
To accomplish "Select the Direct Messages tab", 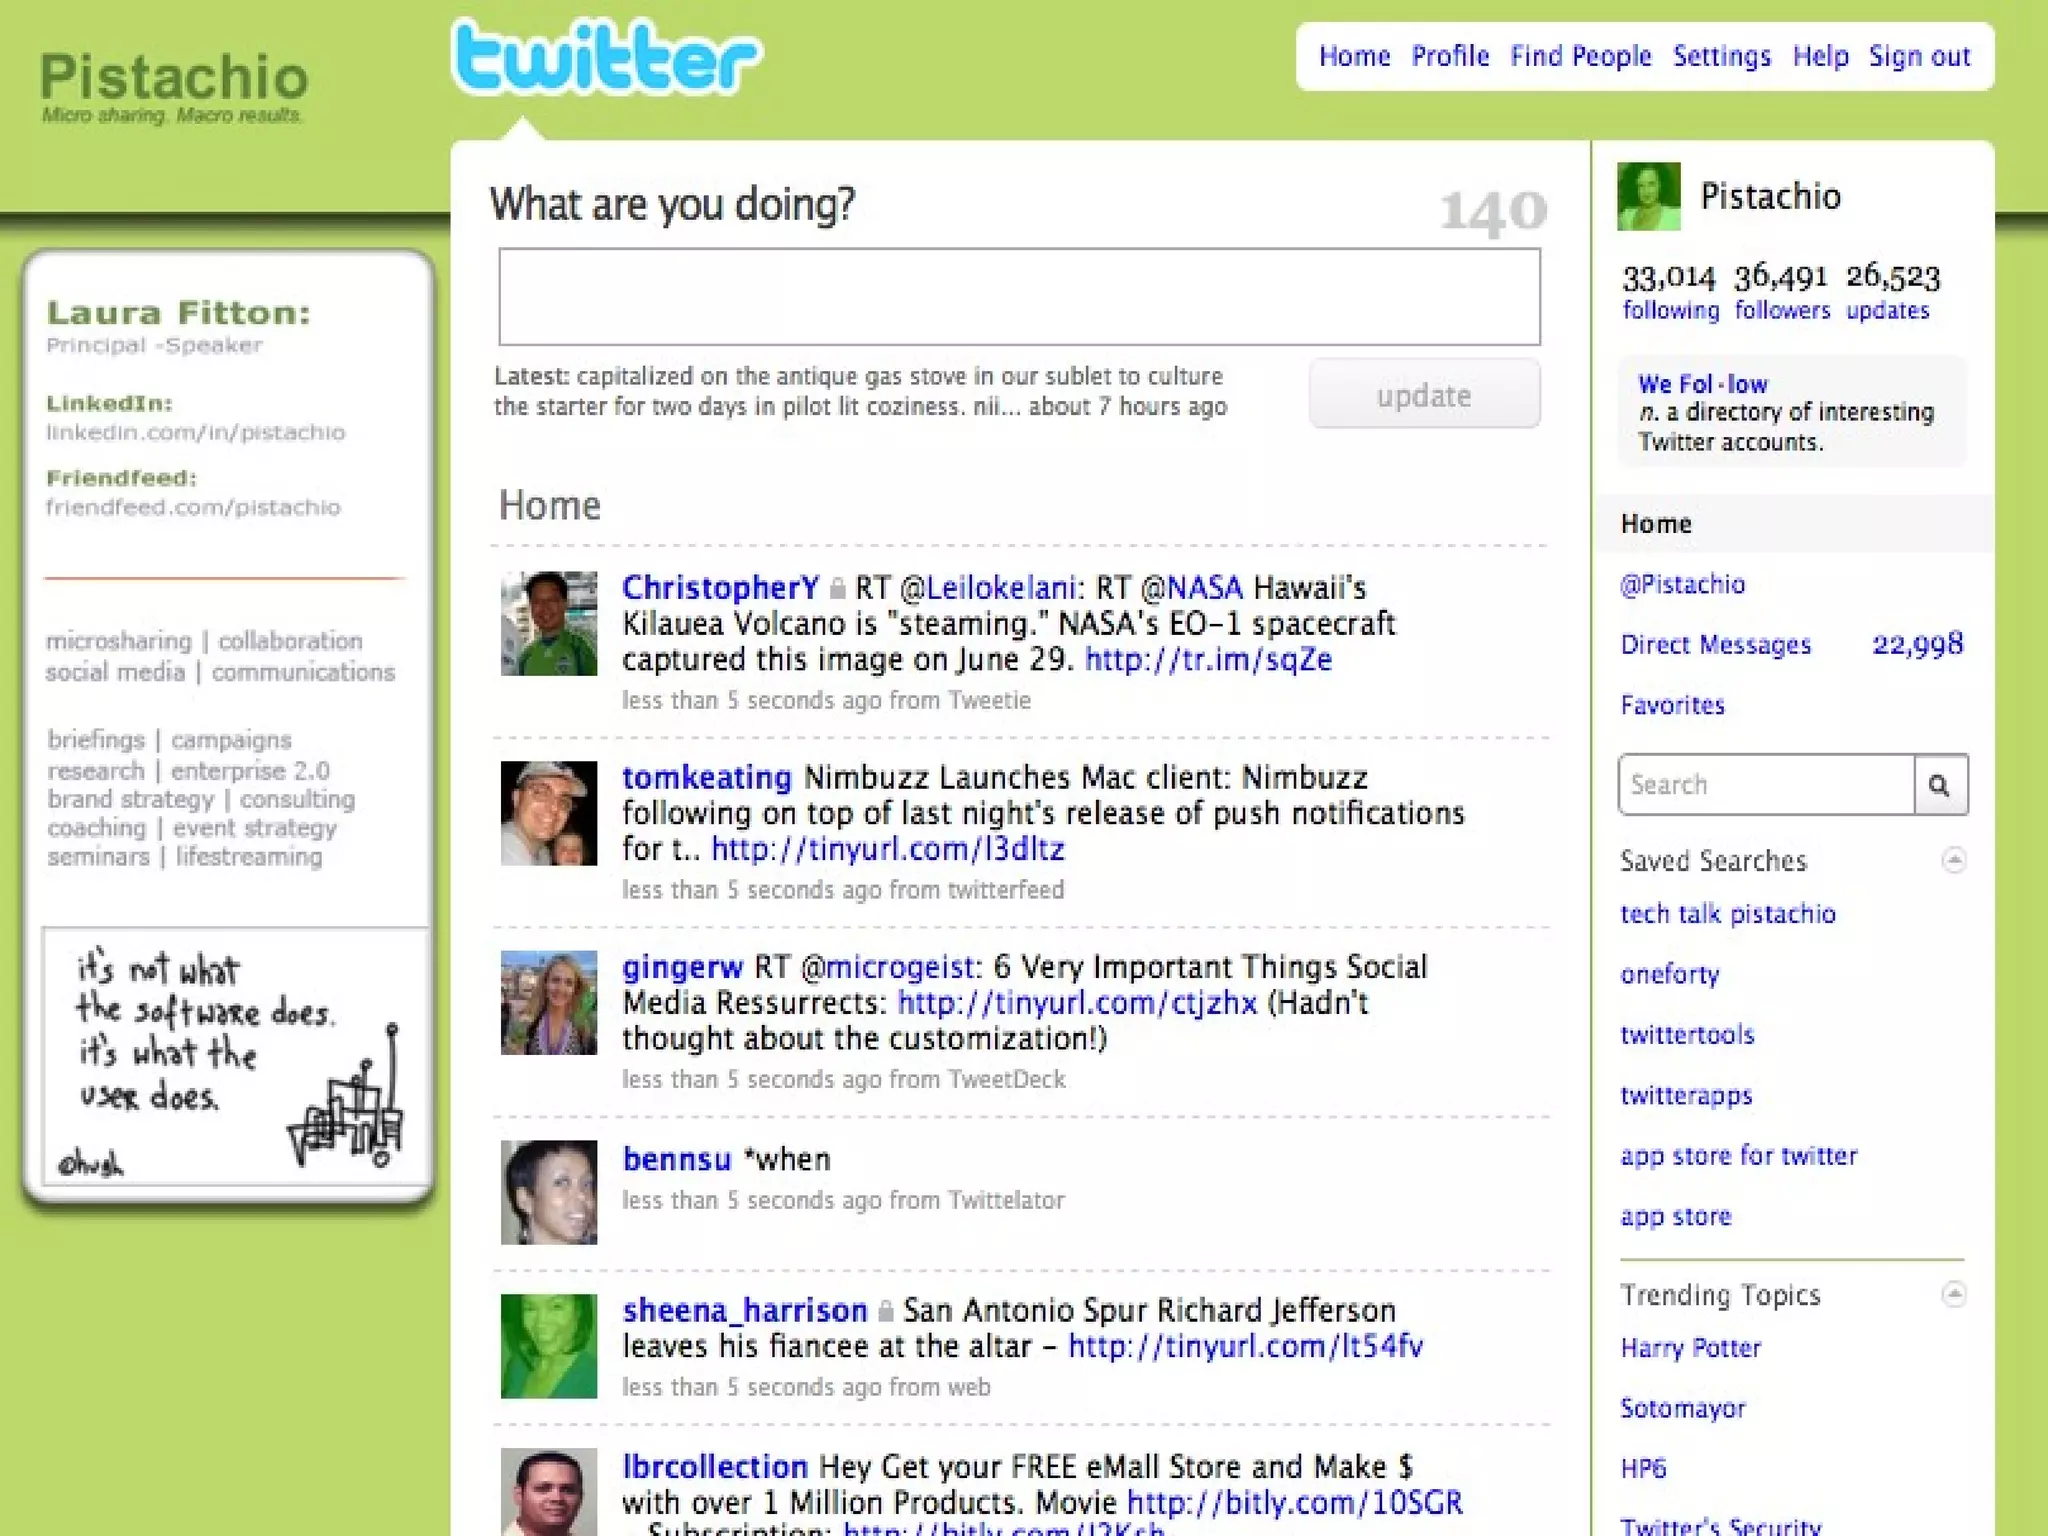I will (x=1716, y=645).
